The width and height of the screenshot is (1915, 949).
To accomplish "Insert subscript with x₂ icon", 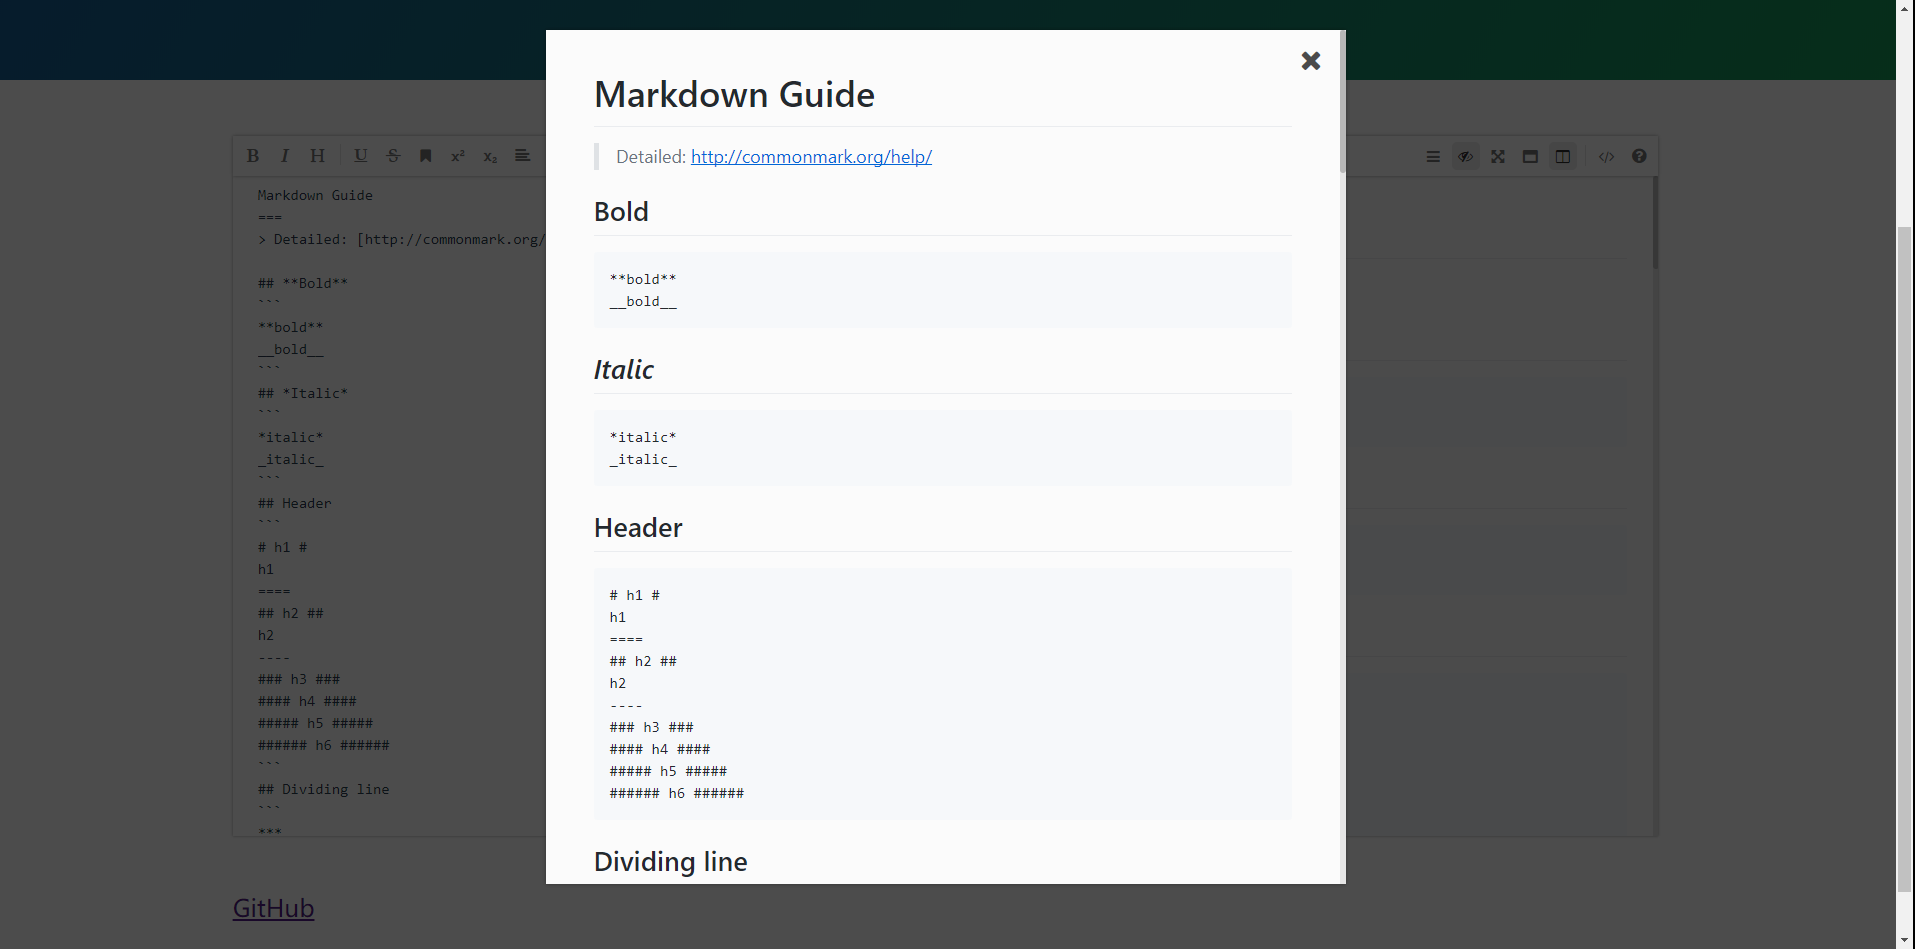I will [x=490, y=156].
